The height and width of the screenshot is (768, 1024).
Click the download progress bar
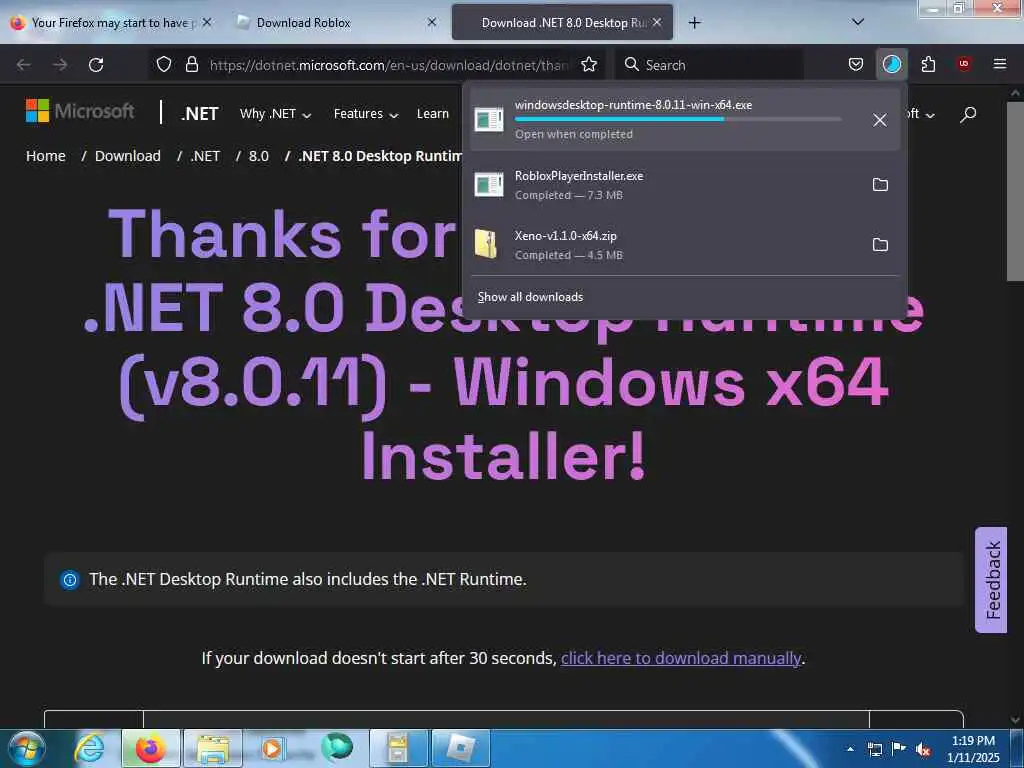pos(677,120)
